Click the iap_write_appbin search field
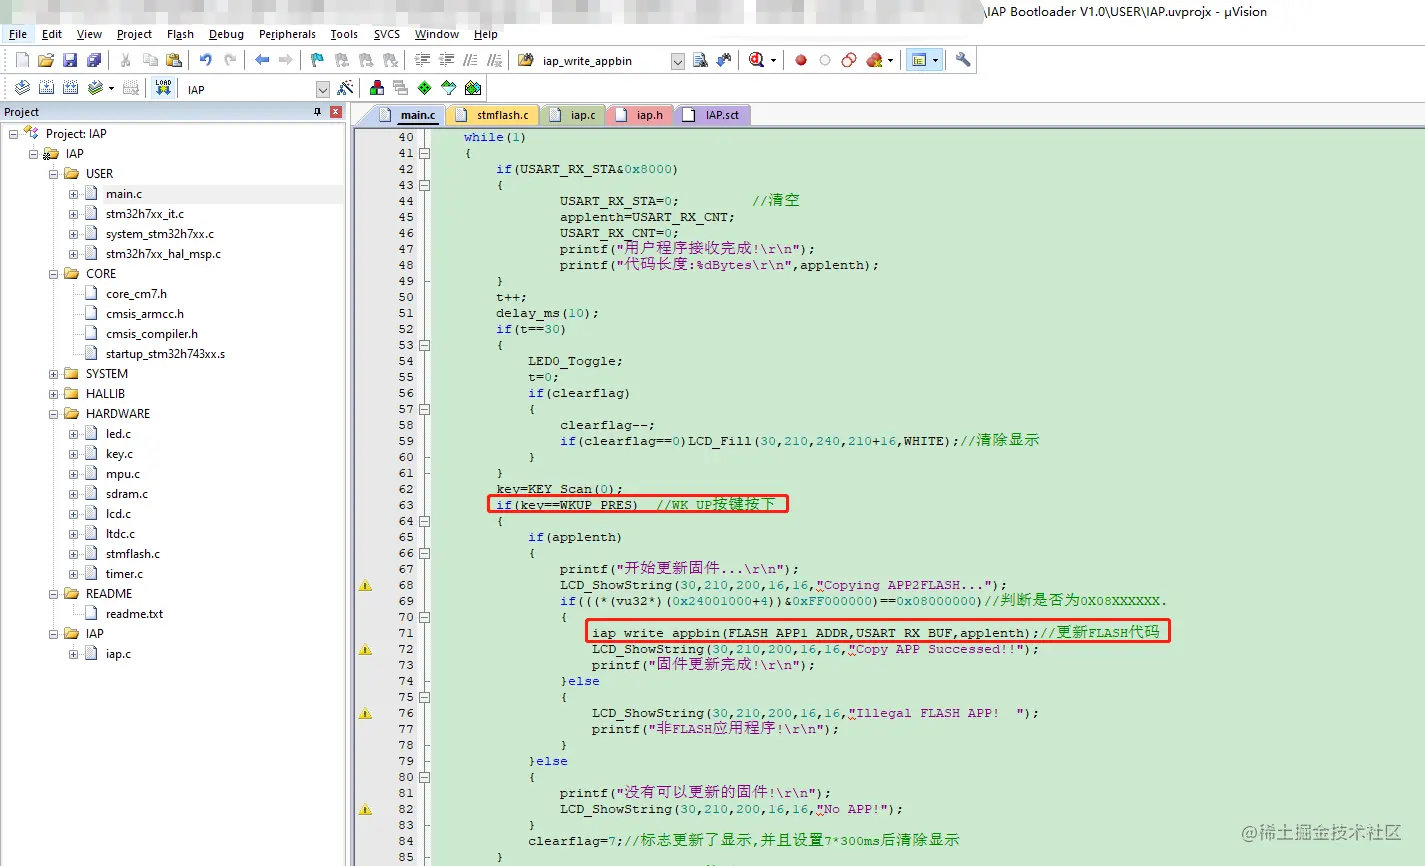 [603, 61]
